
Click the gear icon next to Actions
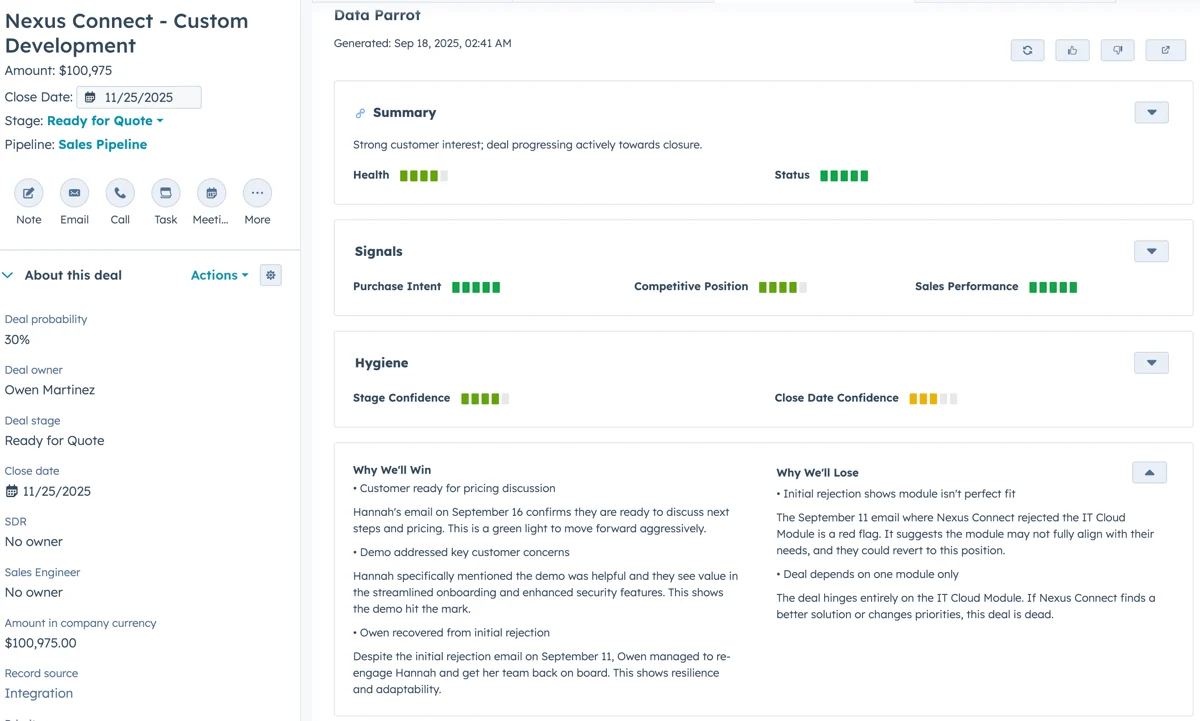[x=270, y=274]
